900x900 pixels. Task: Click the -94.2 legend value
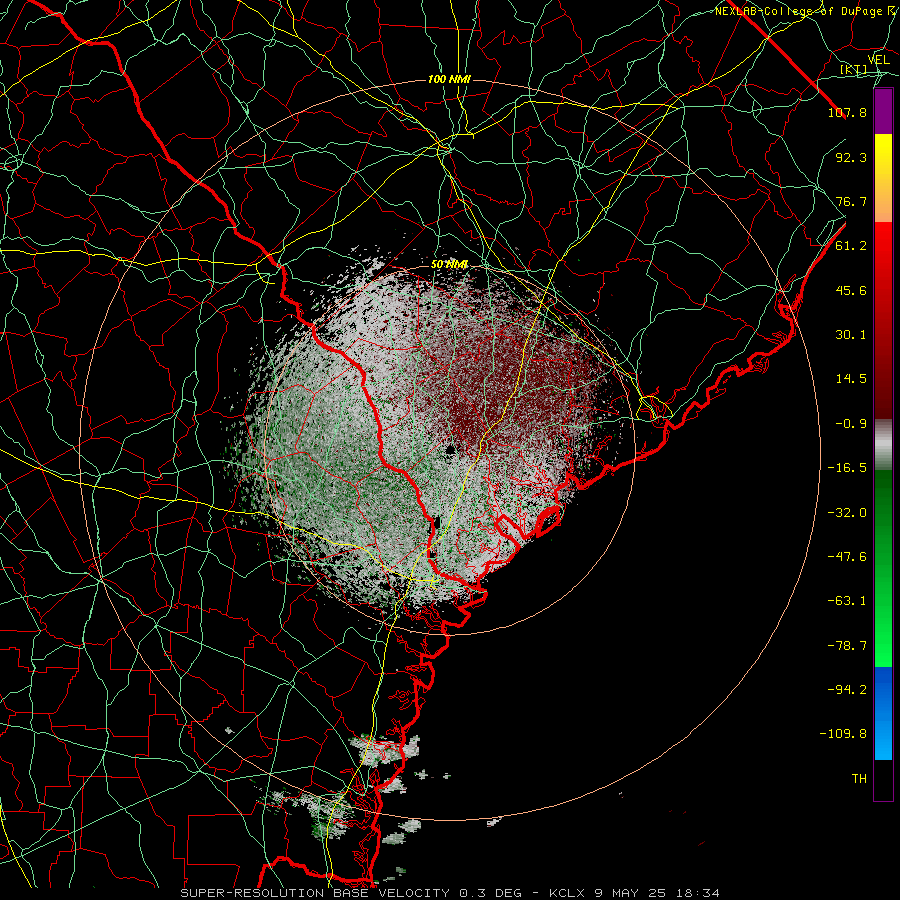coord(847,689)
